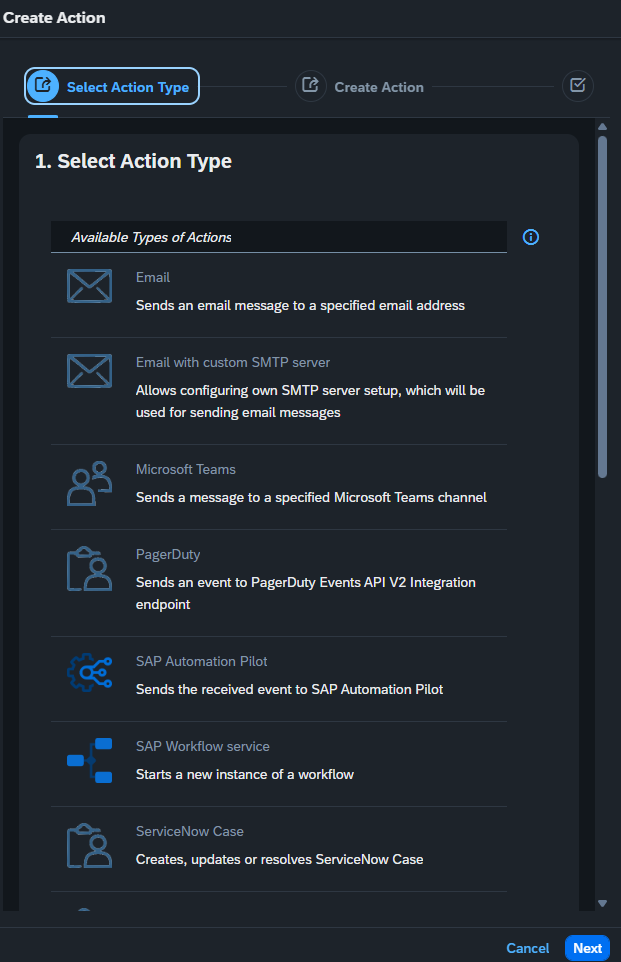Click 'Sends the received event to SAP Automation Pilot'
This screenshot has width=621, height=962.
[x=289, y=690]
